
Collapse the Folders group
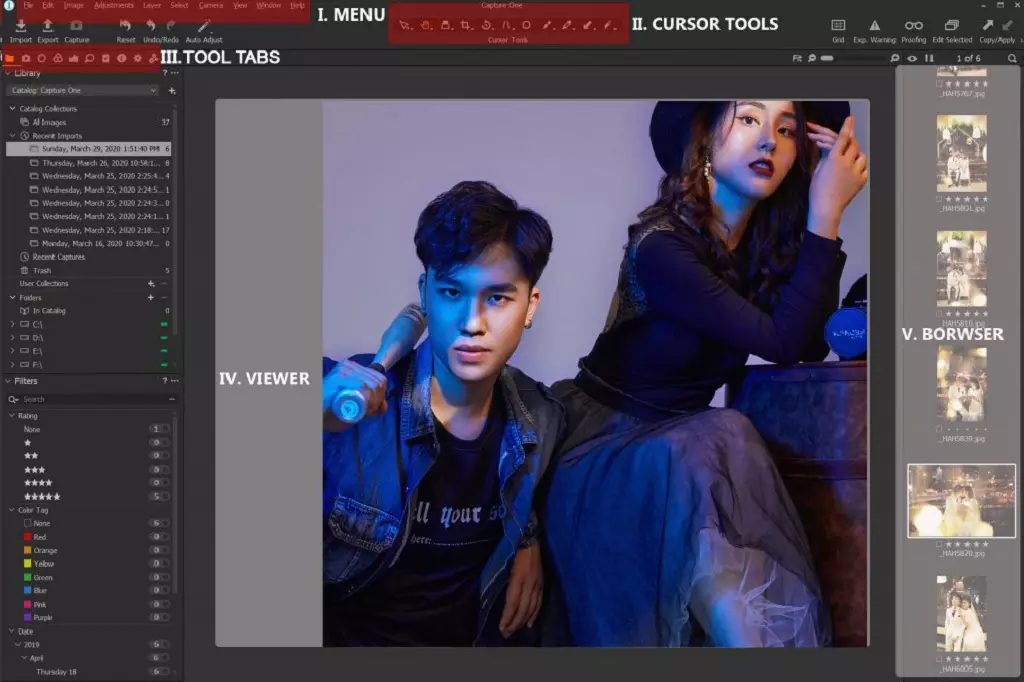pos(12,297)
